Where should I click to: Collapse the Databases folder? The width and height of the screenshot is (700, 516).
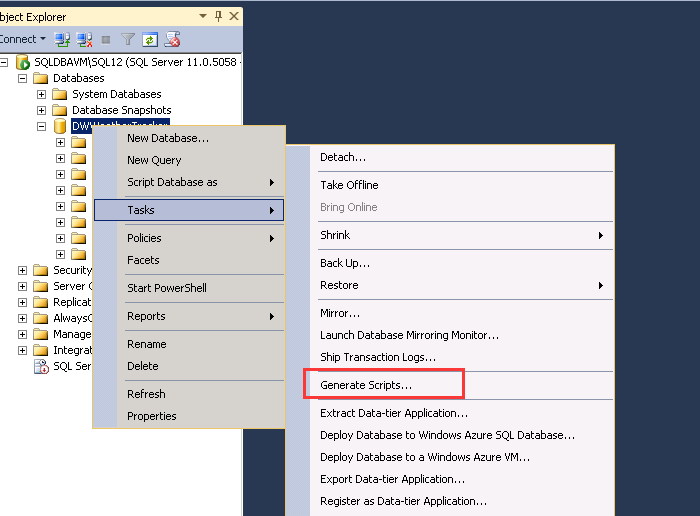point(22,79)
